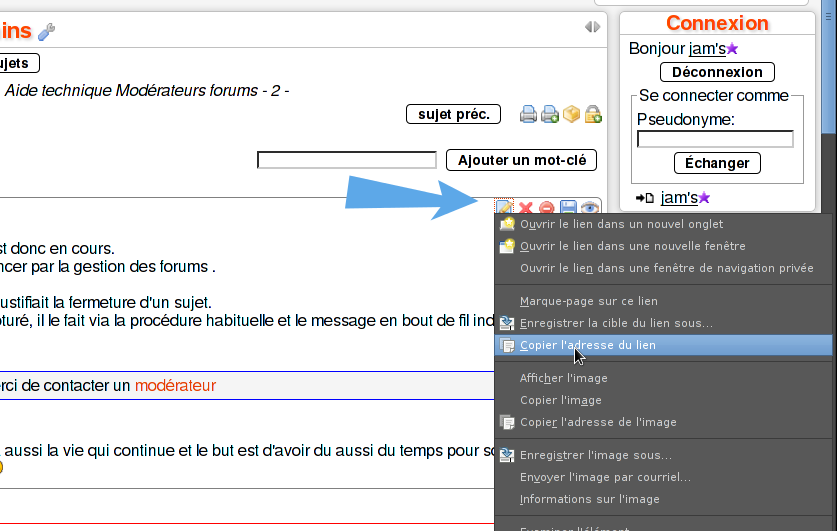837x531 pixels.
Task: Click the vertical page scrollbar thumb
Action: [829, 67]
